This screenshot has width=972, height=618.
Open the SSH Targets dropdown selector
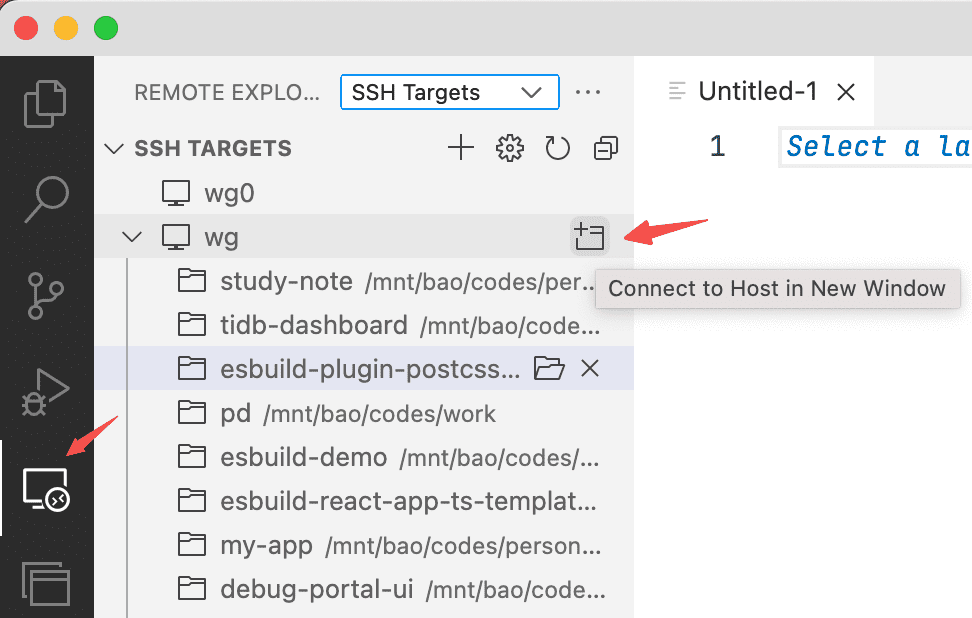pos(449,93)
